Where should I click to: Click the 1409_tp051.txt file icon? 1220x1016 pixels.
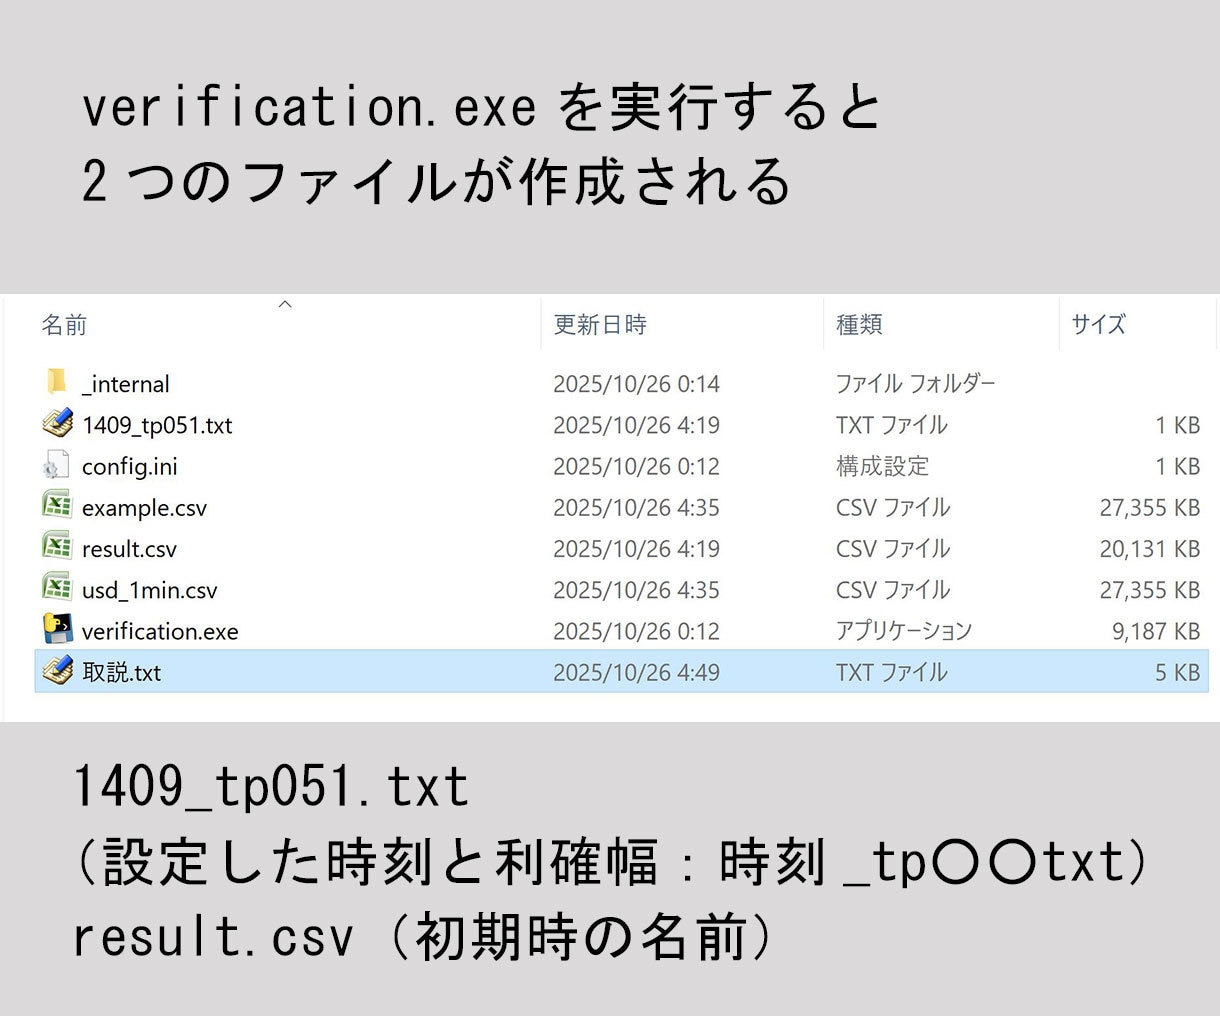click(x=57, y=423)
